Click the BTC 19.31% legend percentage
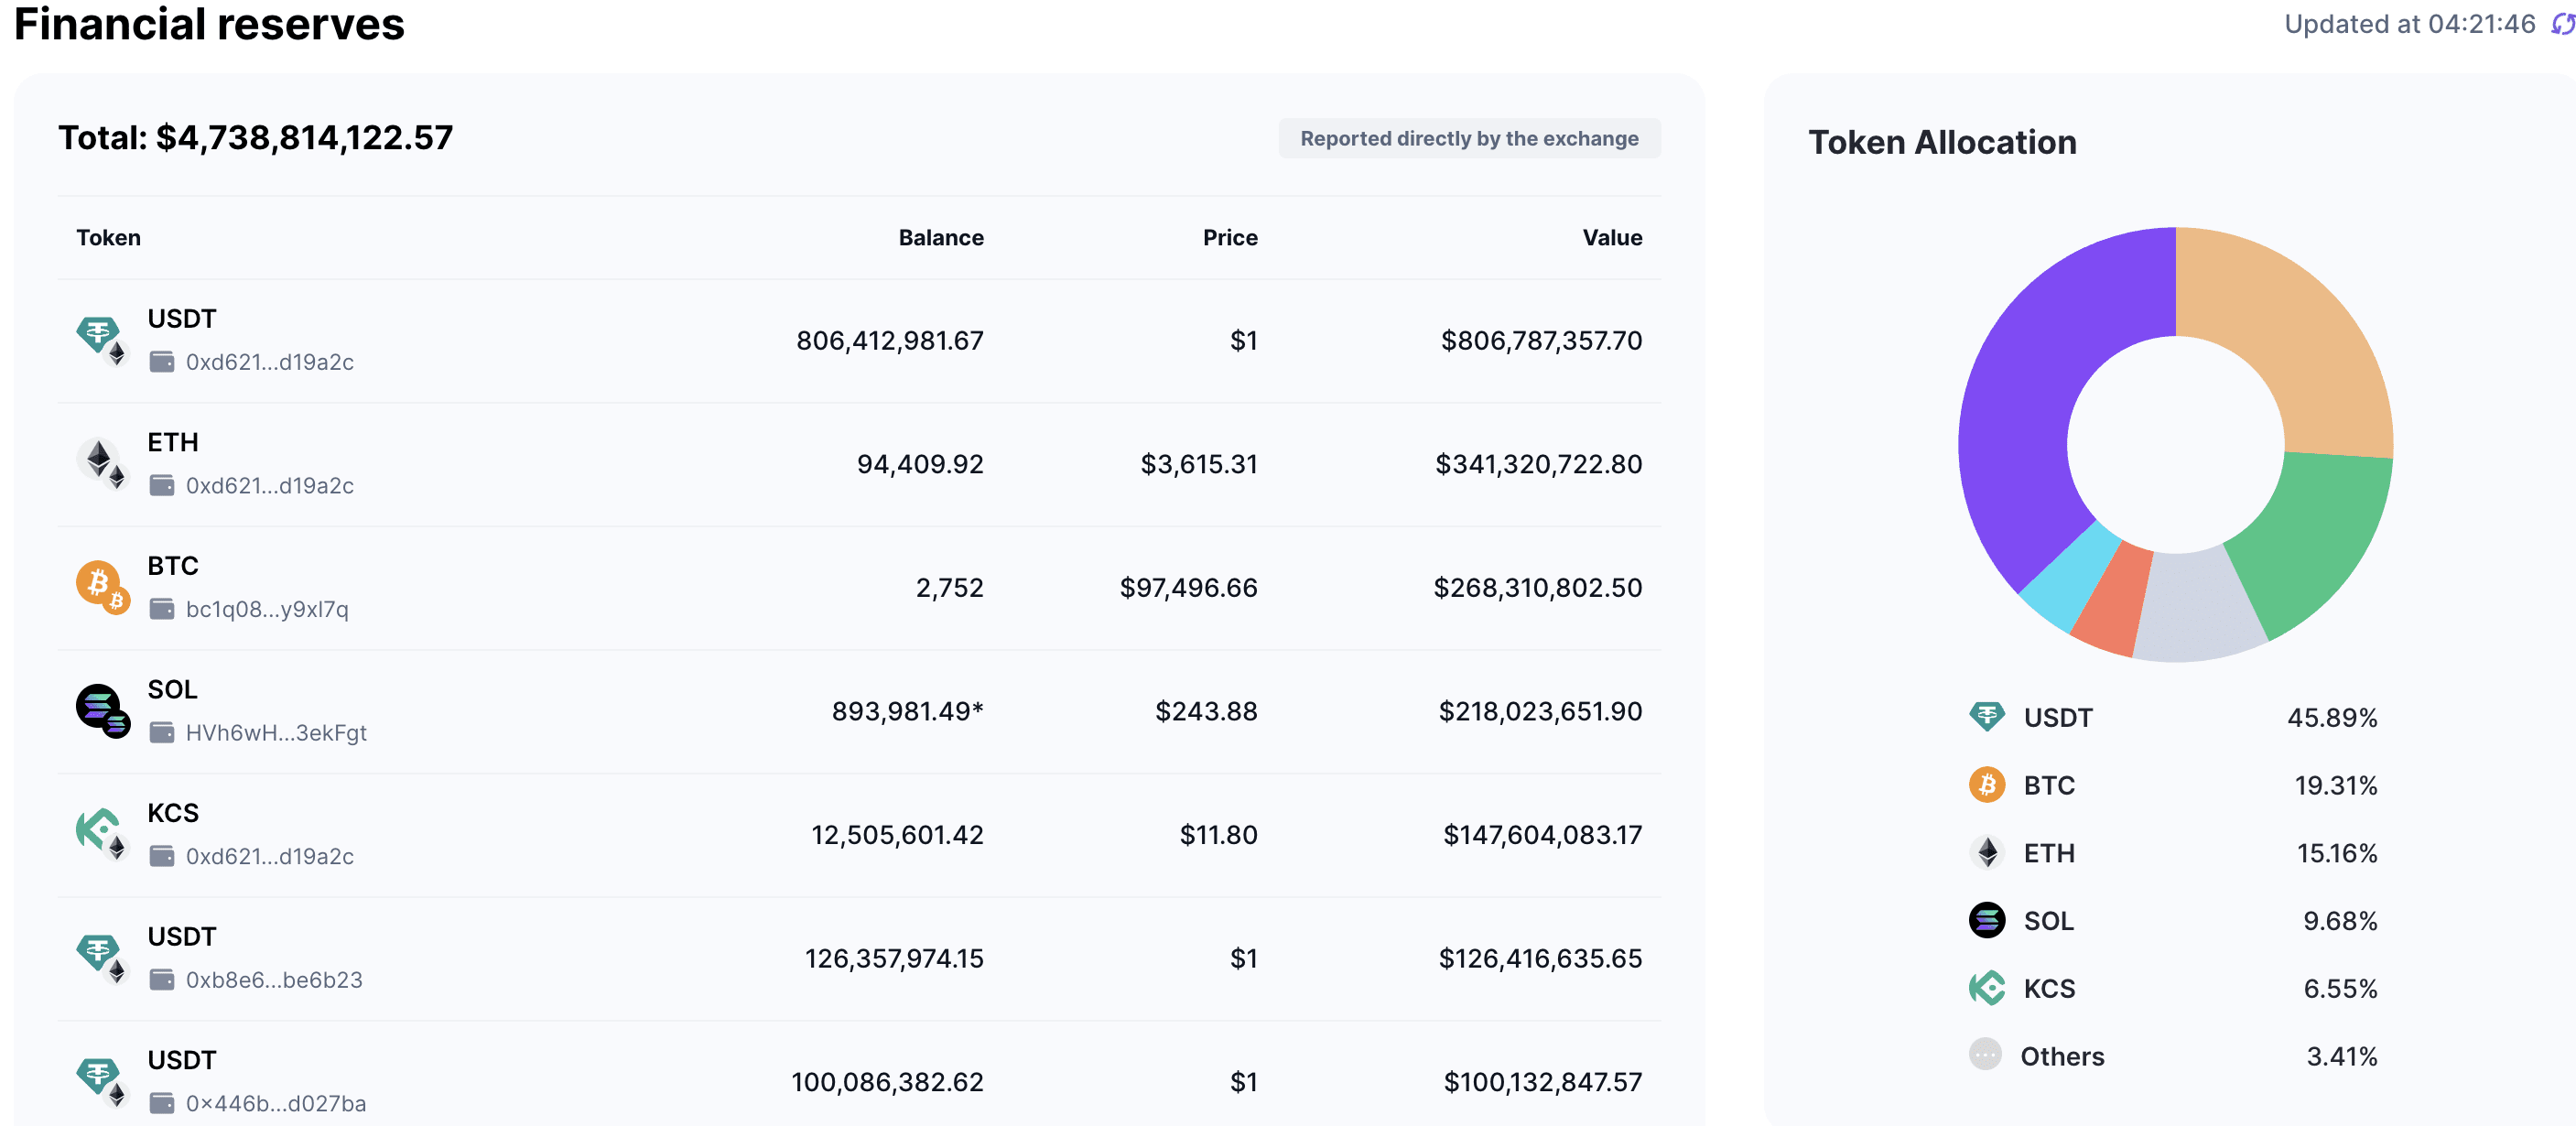The width and height of the screenshot is (2576, 1126). 2336,786
